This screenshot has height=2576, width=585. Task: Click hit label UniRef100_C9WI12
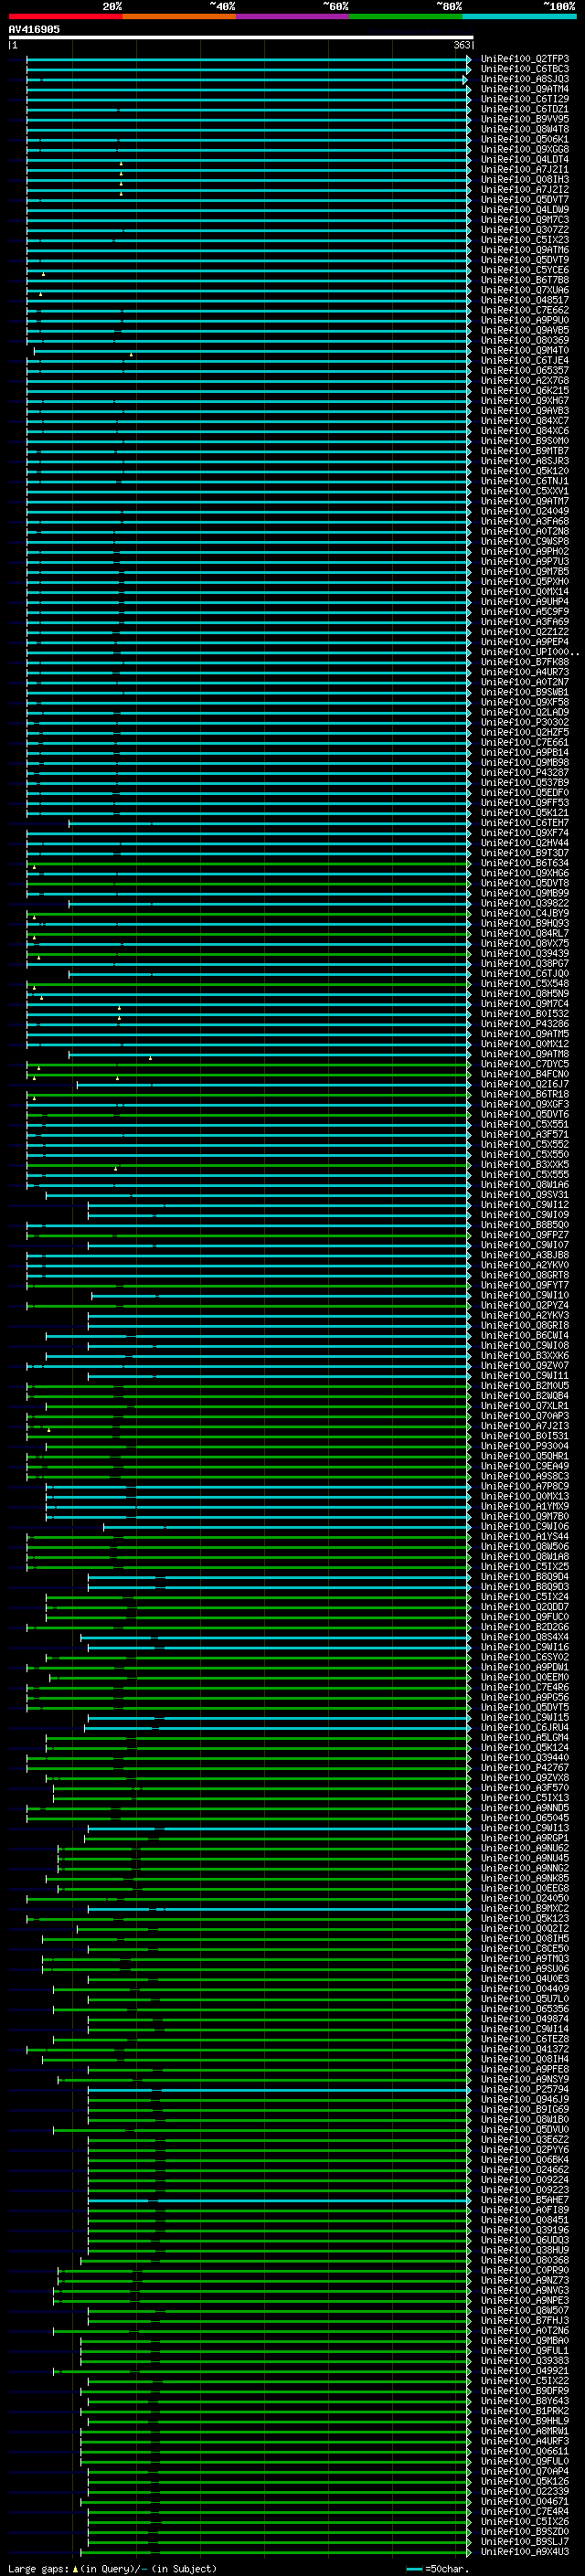pyautogui.click(x=525, y=1205)
